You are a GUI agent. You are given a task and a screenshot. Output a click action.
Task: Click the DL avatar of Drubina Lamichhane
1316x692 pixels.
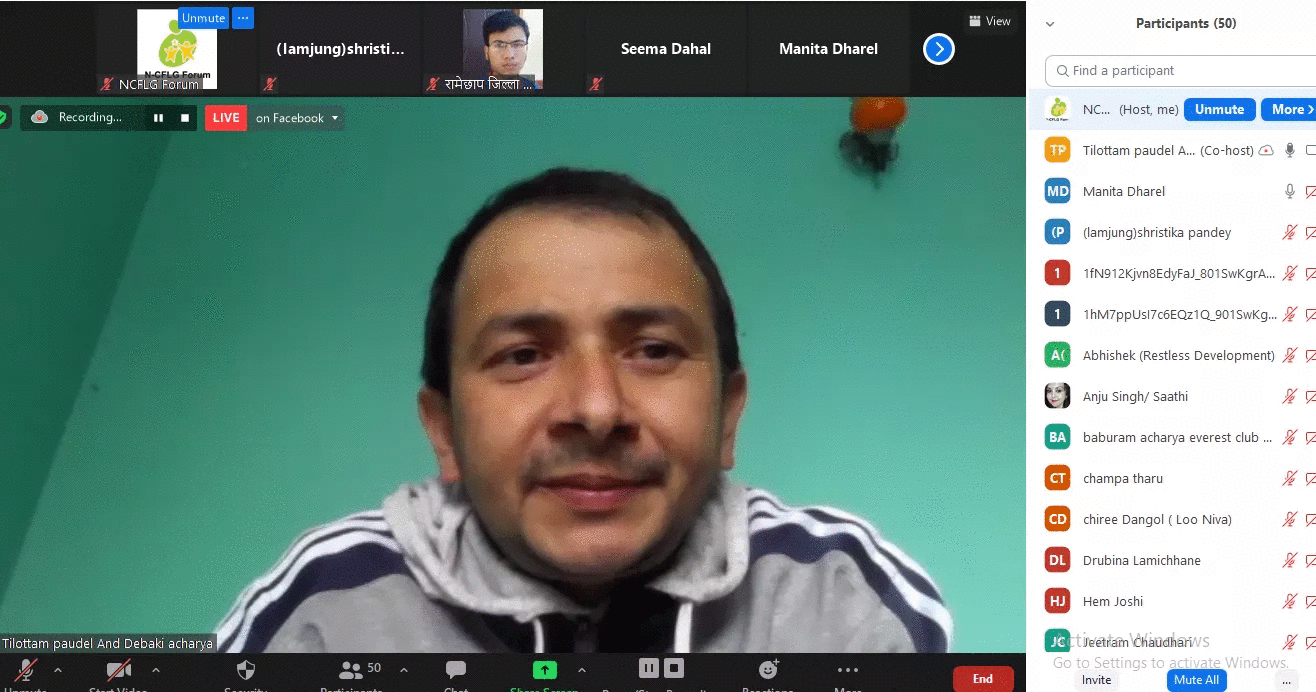(1057, 560)
